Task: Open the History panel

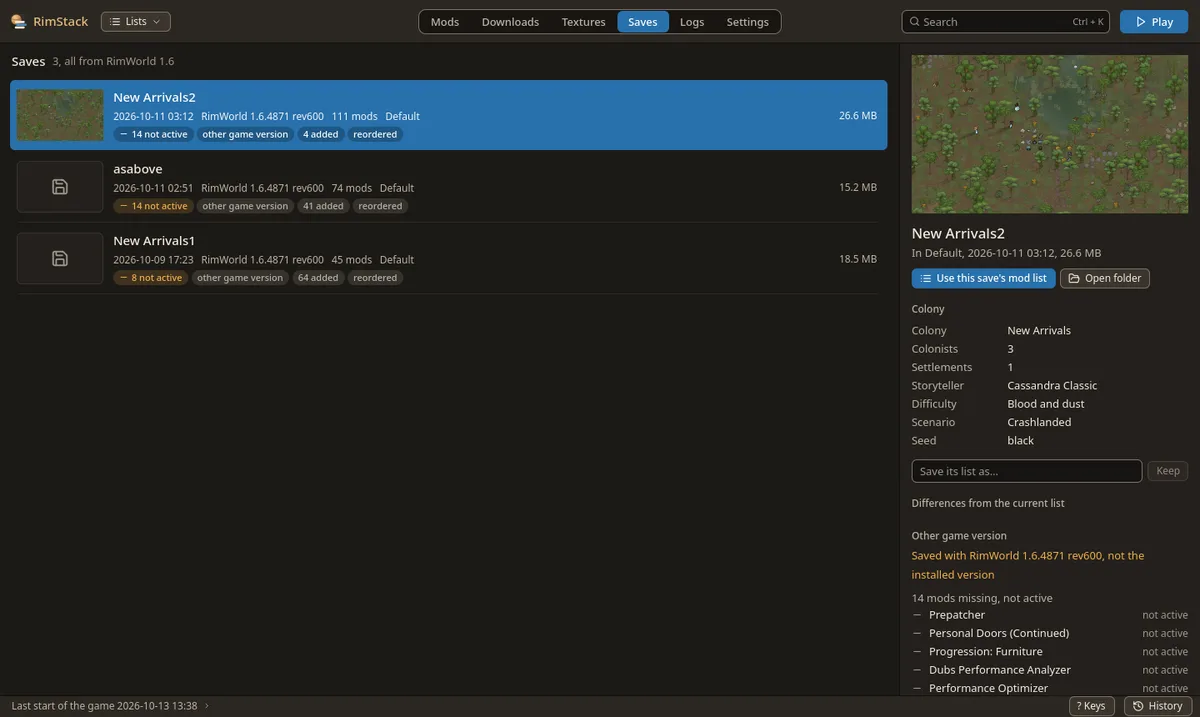Action: pos(1158,706)
